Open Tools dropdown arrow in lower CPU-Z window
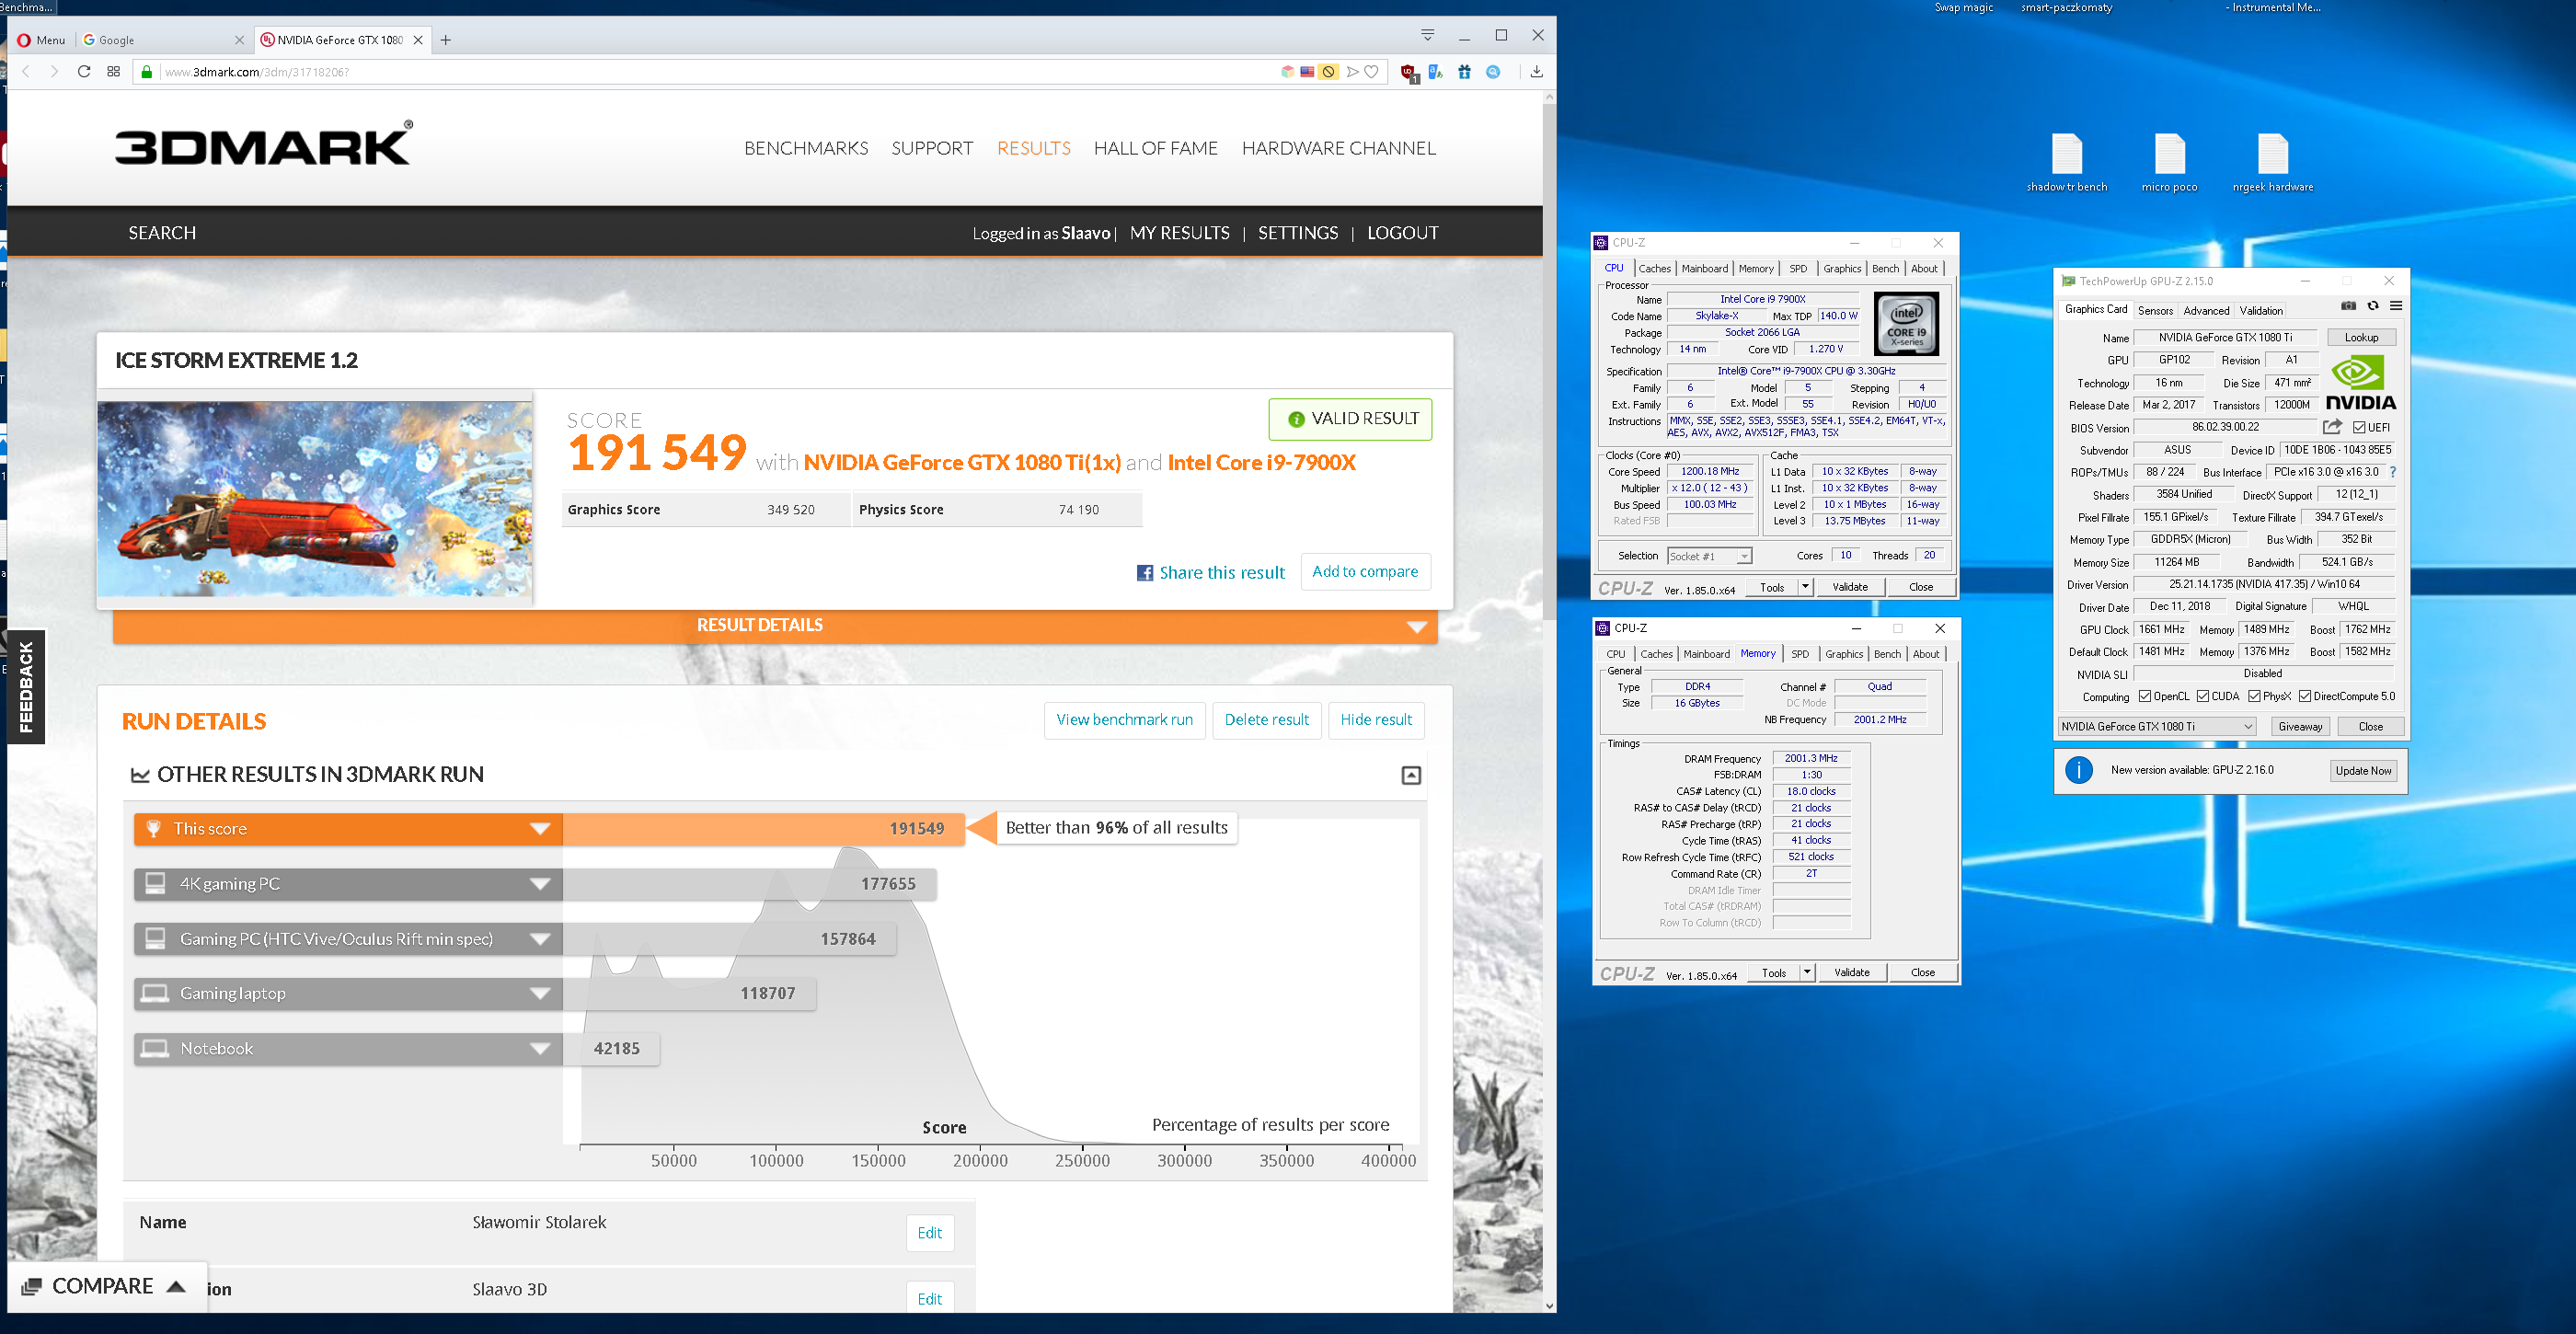The image size is (2576, 1334). [x=1807, y=972]
